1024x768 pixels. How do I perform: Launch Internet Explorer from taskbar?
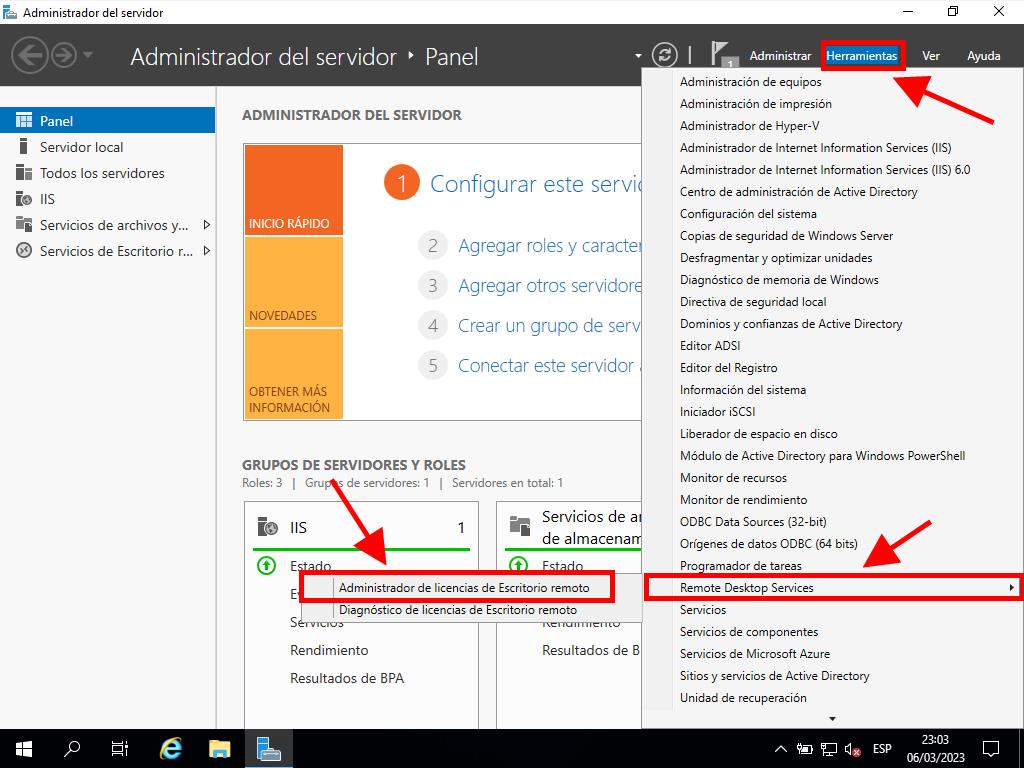coord(170,748)
